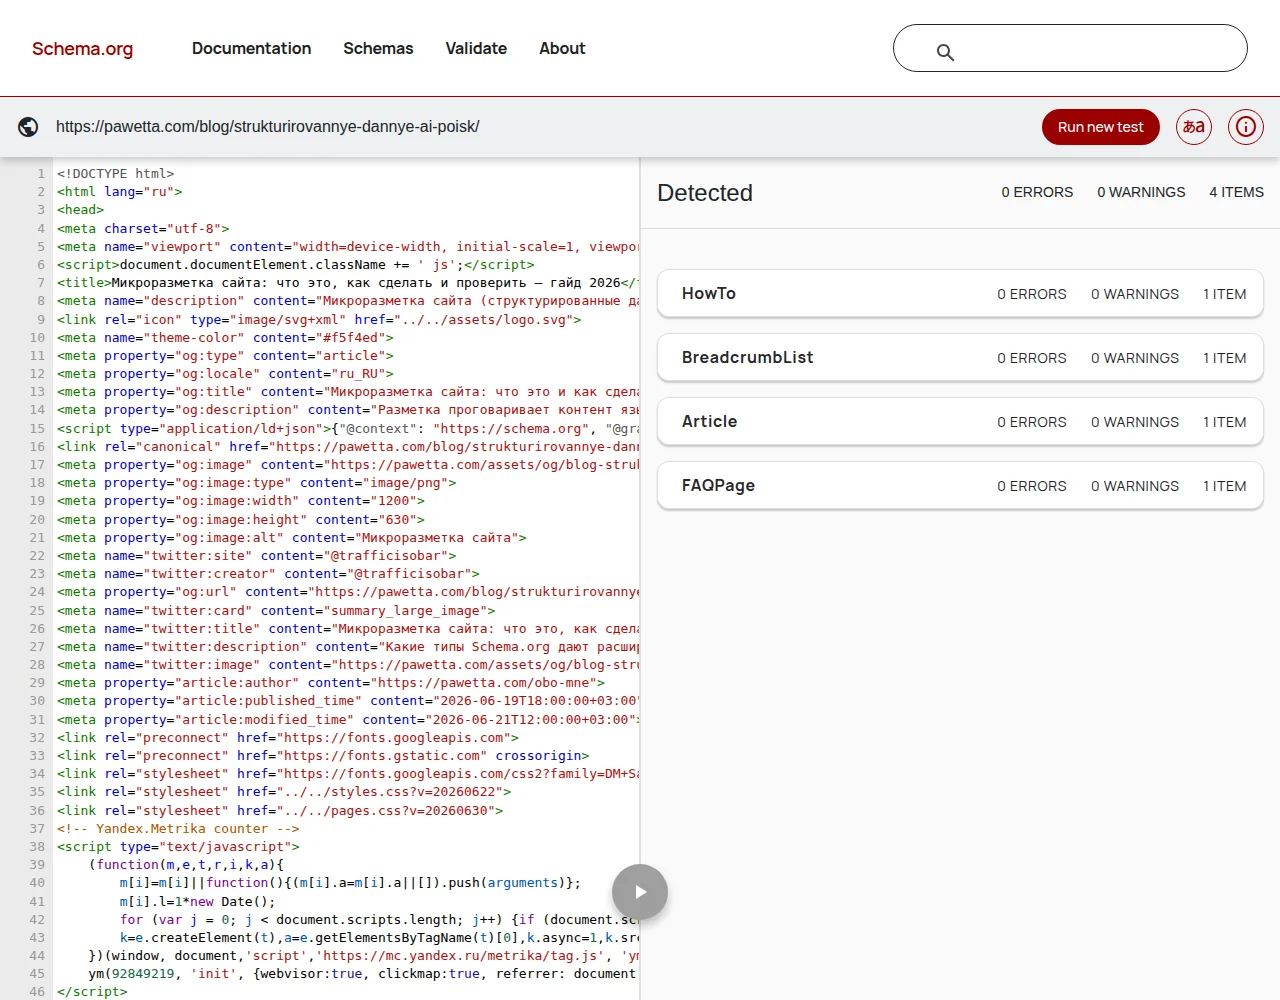Click the article:published_time meta line
The height and width of the screenshot is (1000, 1280).
(347, 700)
